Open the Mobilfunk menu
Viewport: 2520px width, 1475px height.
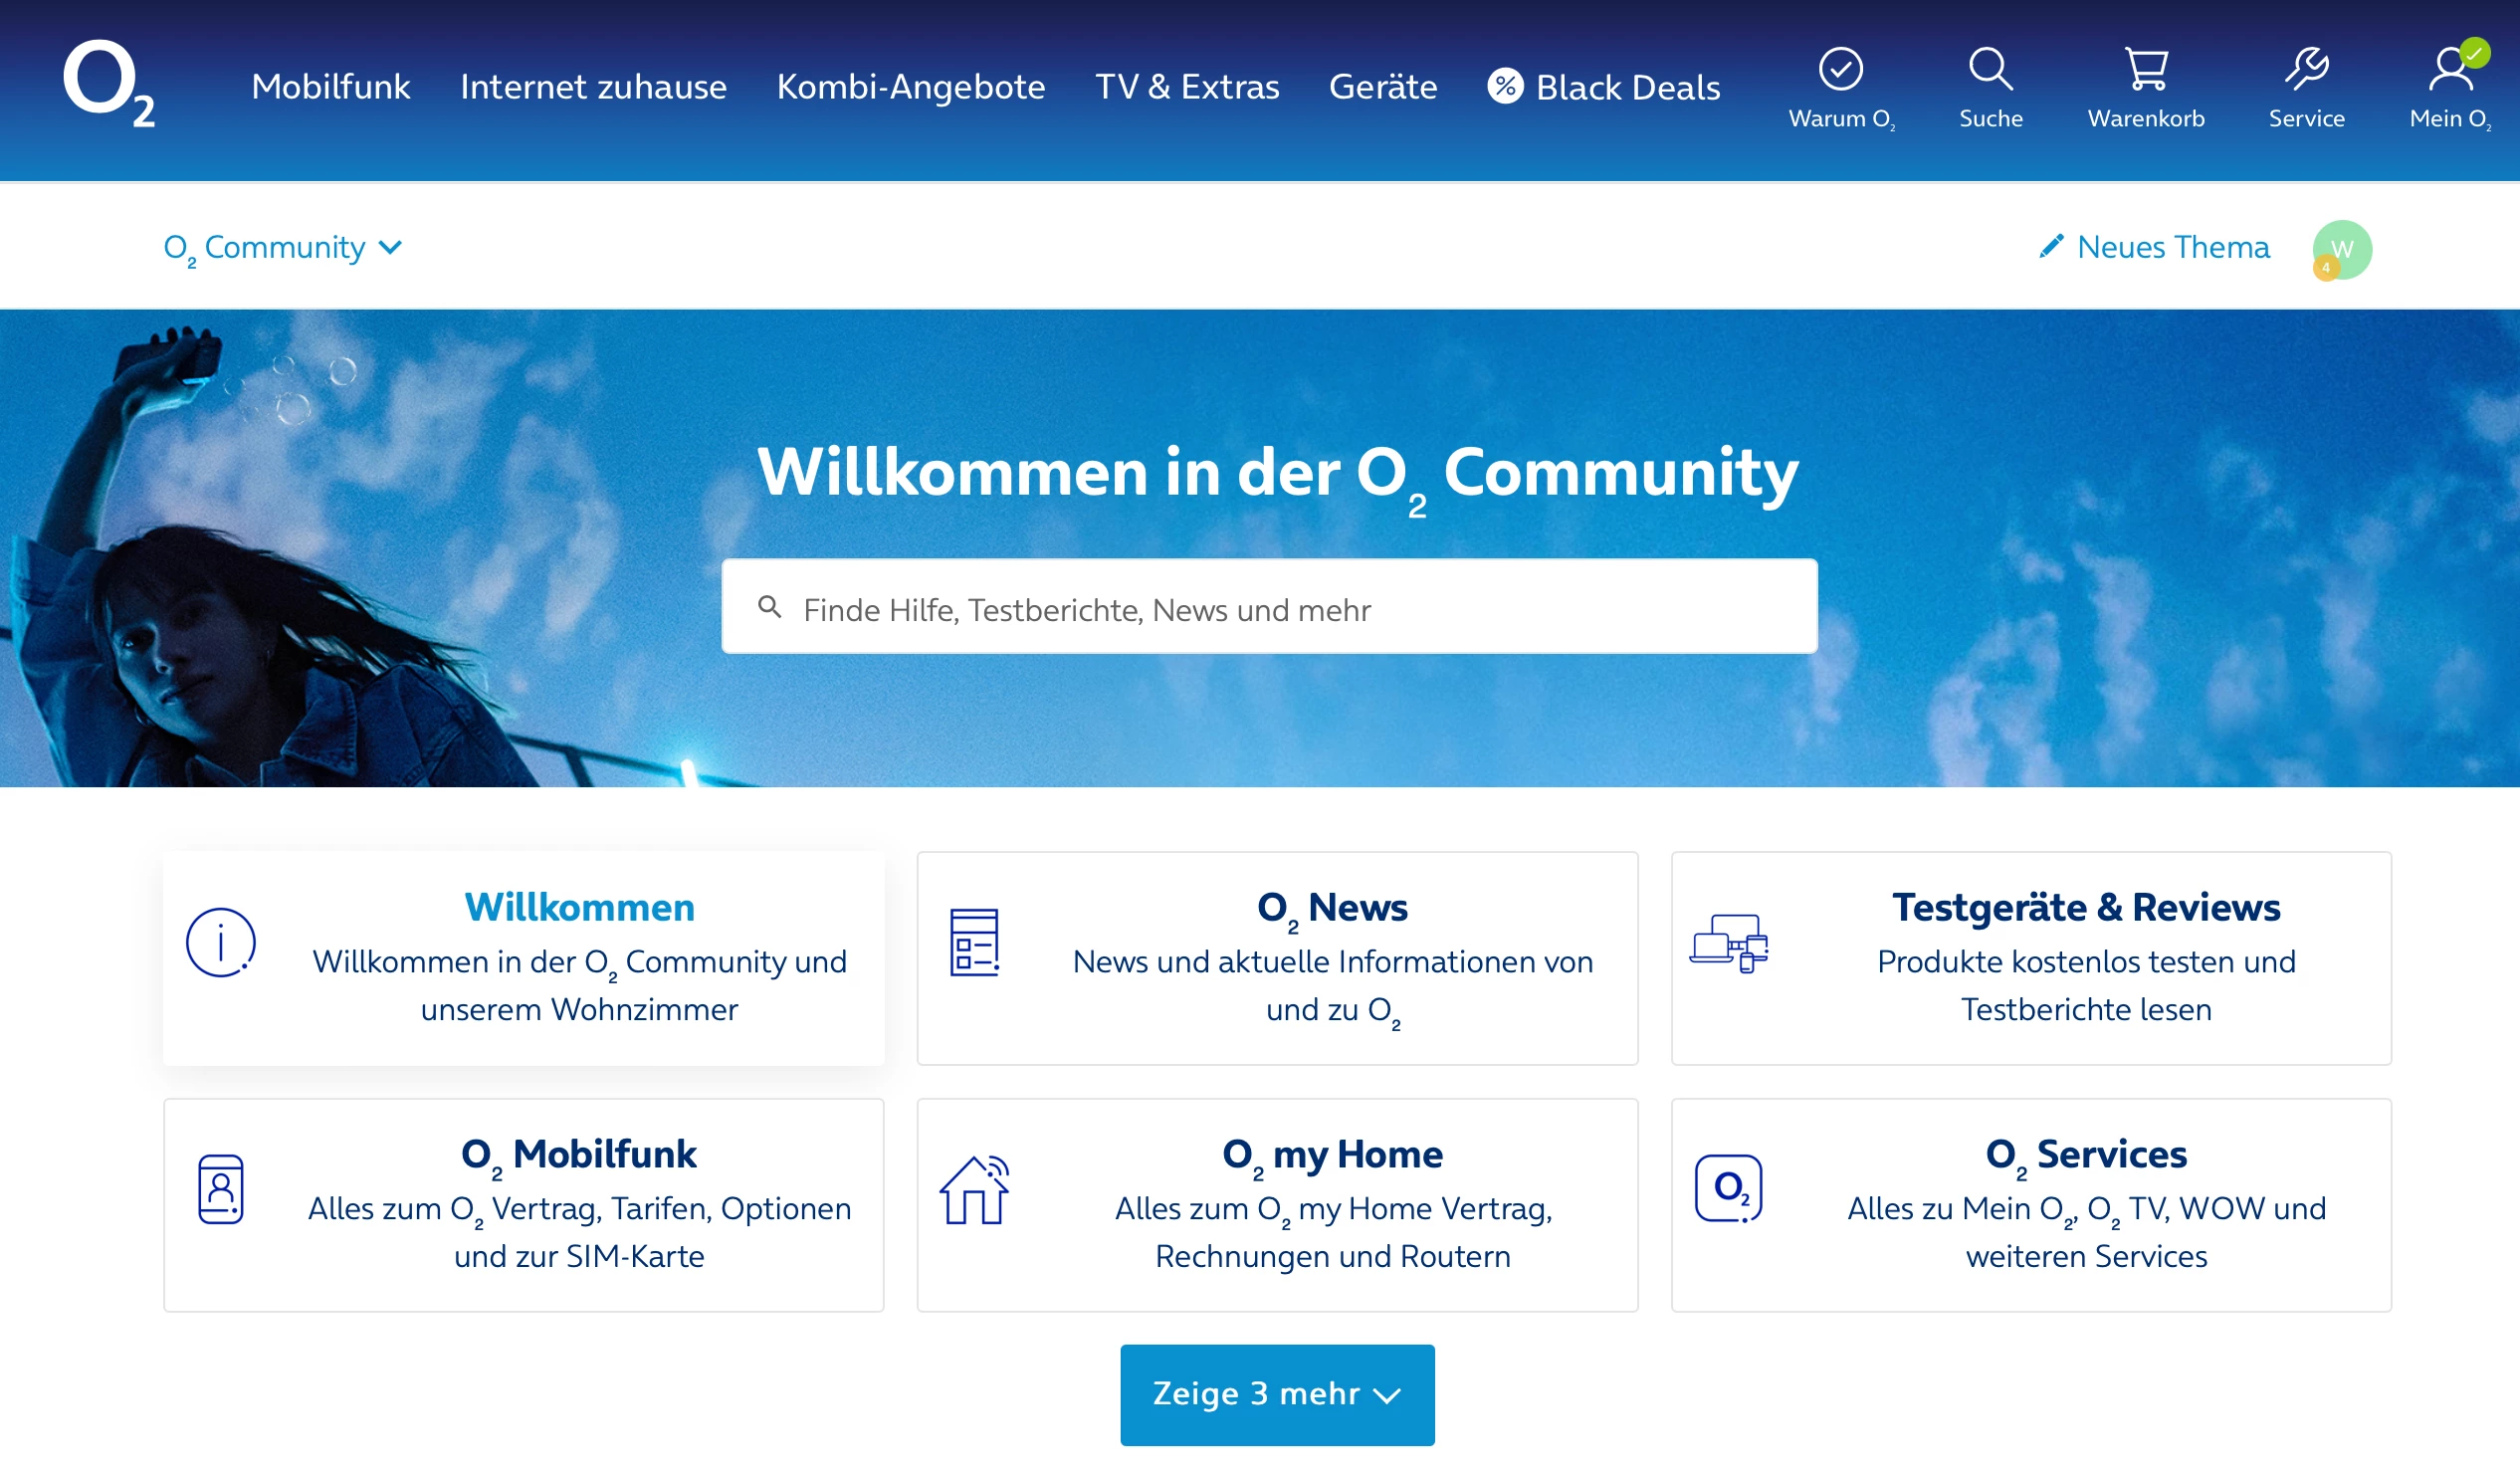[x=331, y=87]
